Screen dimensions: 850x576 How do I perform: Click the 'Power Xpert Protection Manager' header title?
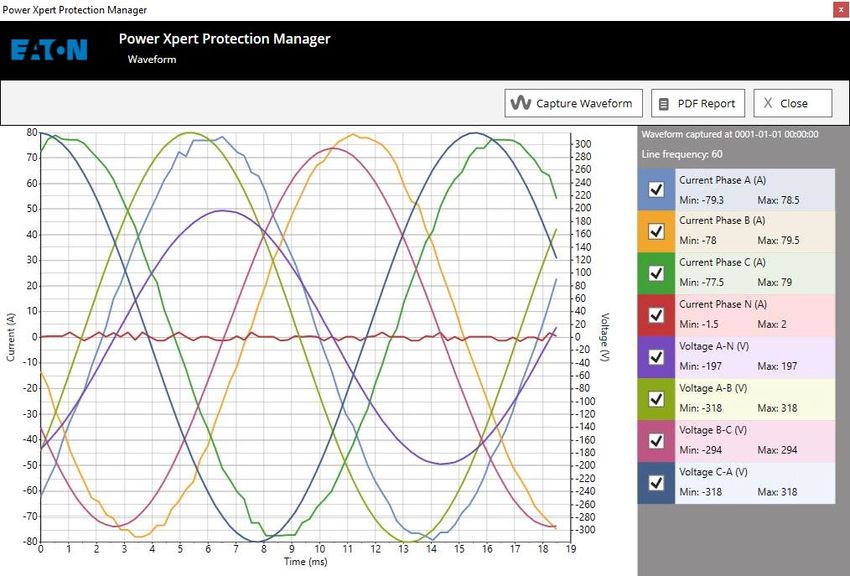224,38
